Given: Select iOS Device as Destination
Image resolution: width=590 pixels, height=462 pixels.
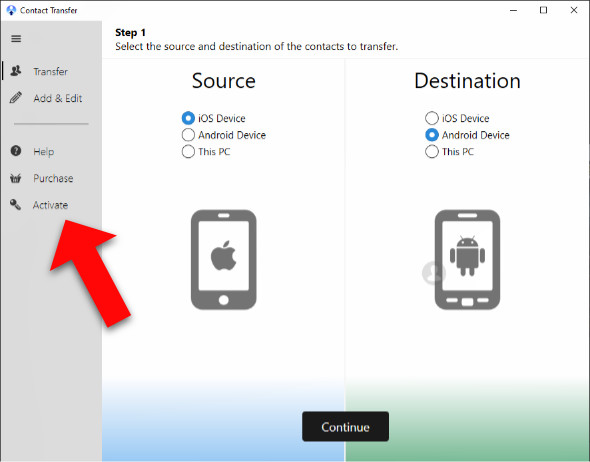Looking at the screenshot, I should pos(457,118).
